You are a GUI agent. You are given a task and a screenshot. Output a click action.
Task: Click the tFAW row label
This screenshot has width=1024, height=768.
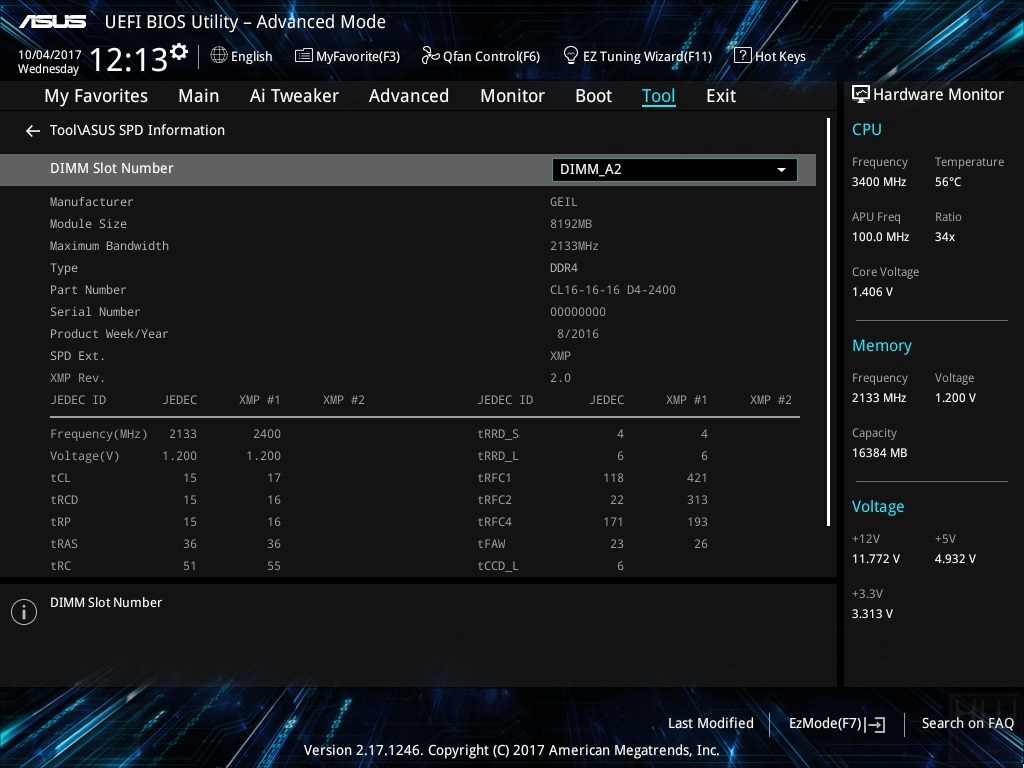tap(491, 544)
